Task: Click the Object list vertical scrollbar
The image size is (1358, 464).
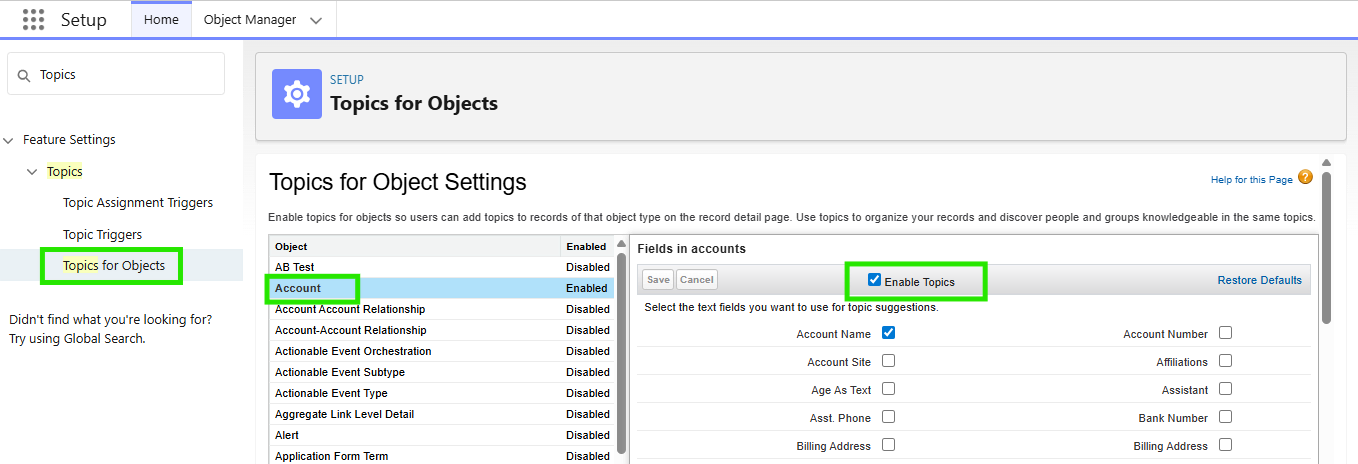Action: click(x=621, y=350)
